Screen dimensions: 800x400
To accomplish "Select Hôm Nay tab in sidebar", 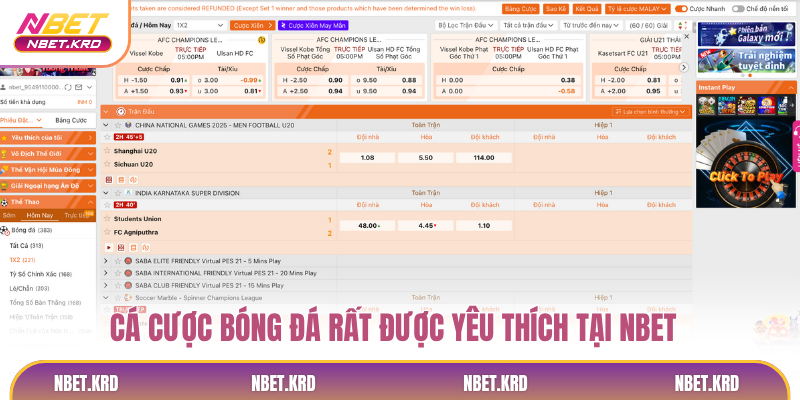I will pos(40,215).
